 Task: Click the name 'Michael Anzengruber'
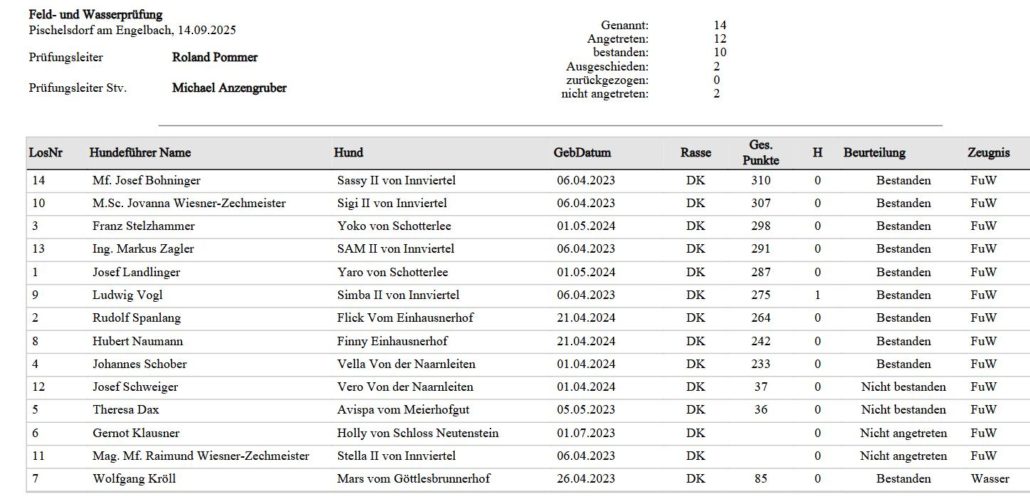[229, 88]
